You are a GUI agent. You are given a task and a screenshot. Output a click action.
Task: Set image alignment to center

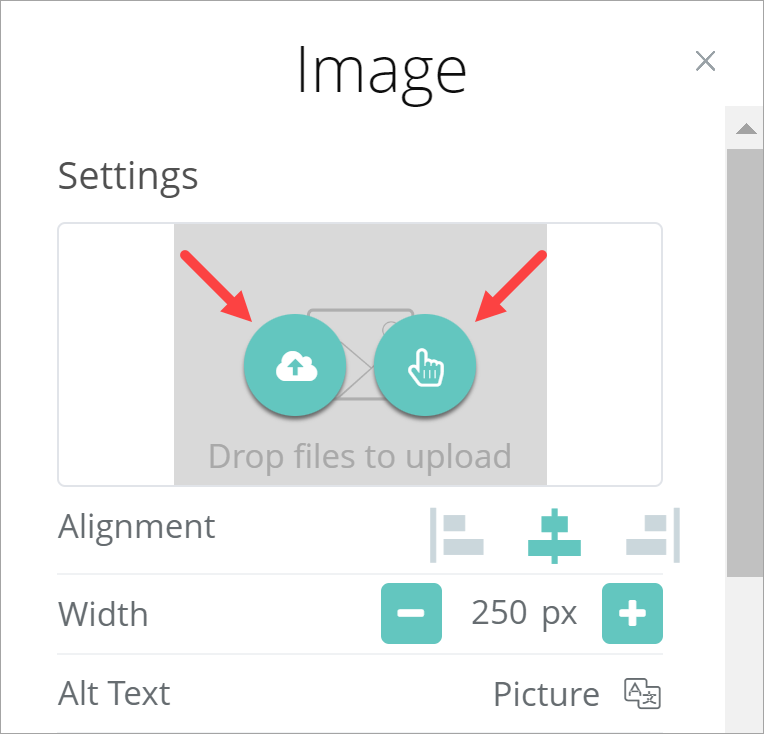(555, 534)
